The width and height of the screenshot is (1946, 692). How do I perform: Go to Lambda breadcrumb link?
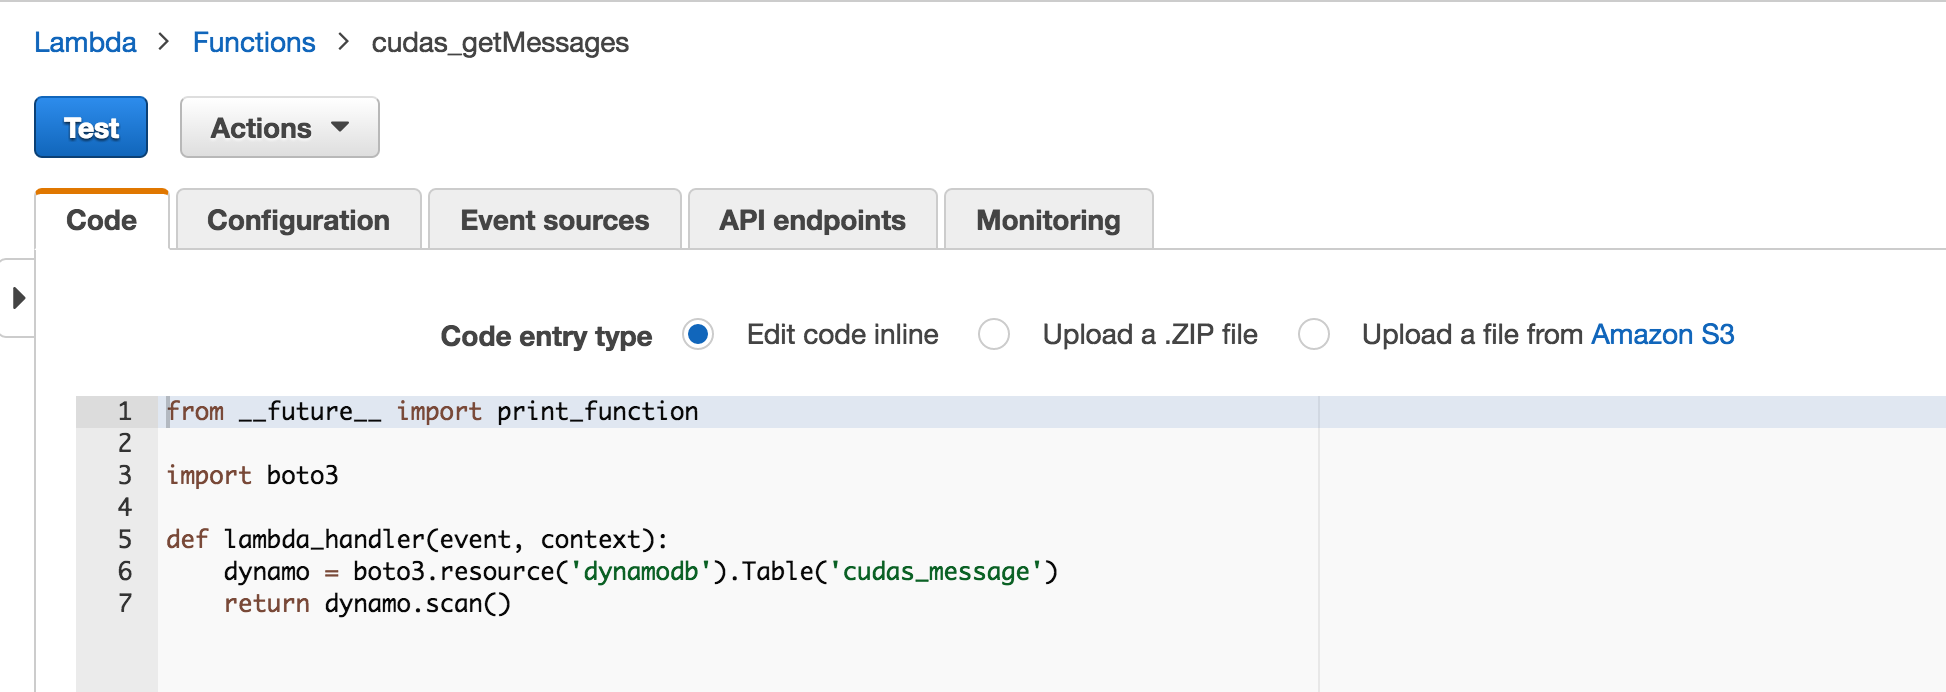tap(85, 43)
